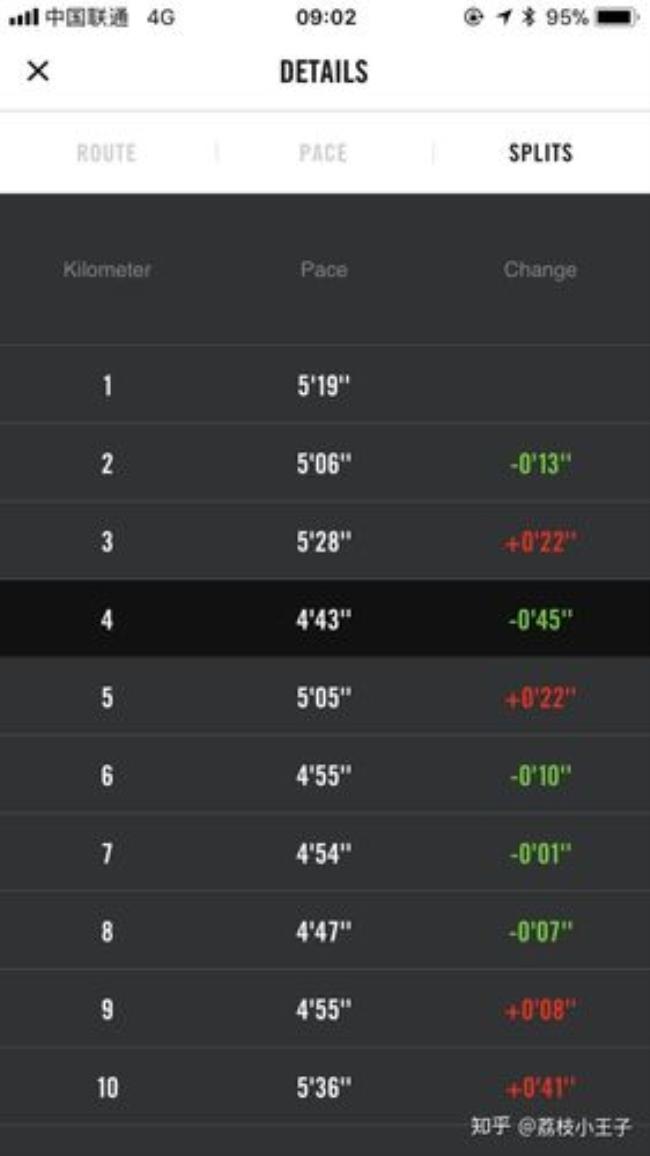
Task: Select kilometer 2 row with 5'06'' pace
Action: pyautogui.click(x=325, y=463)
